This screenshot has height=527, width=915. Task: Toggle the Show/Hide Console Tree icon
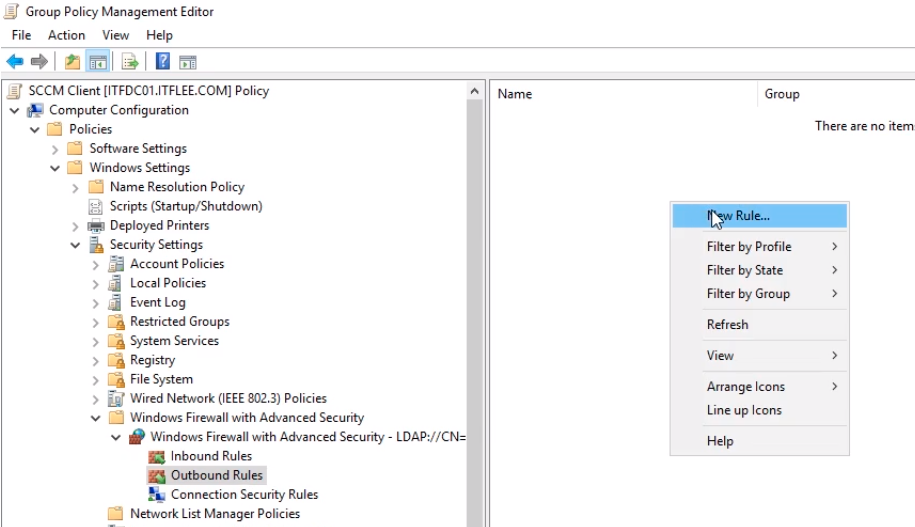(x=98, y=61)
